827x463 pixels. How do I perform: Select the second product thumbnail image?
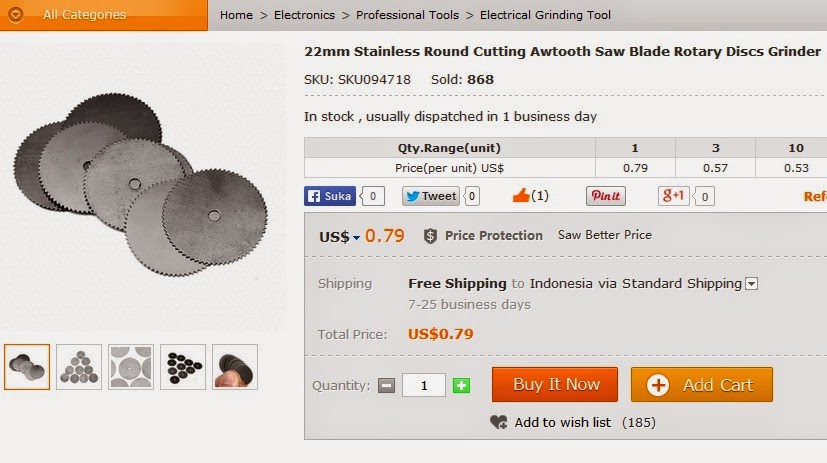[79, 367]
